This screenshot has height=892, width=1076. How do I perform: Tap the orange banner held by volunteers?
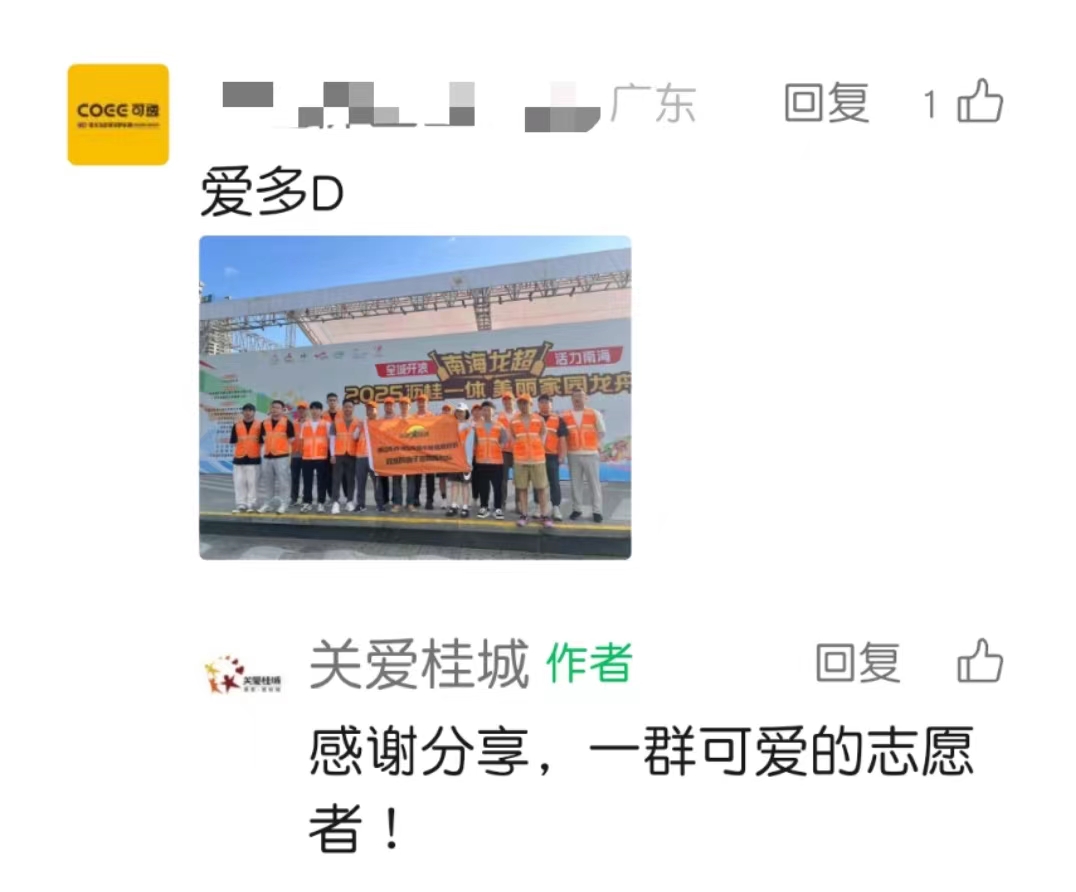click(420, 445)
